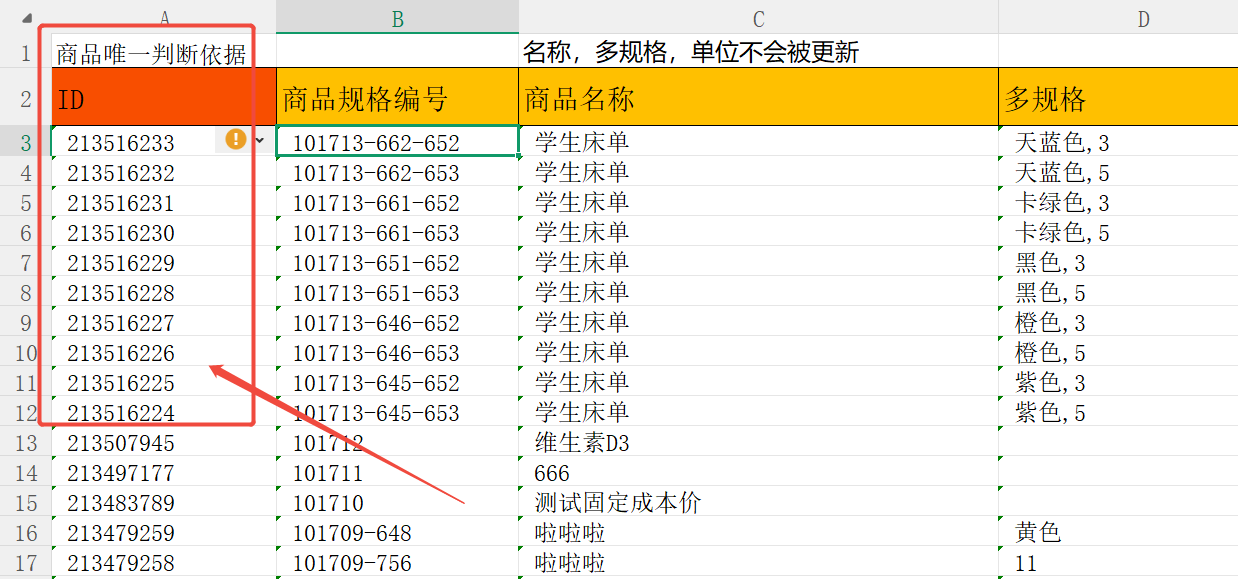Select cell with ID 213479258
This screenshot has width=1238, height=579.
(x=121, y=563)
